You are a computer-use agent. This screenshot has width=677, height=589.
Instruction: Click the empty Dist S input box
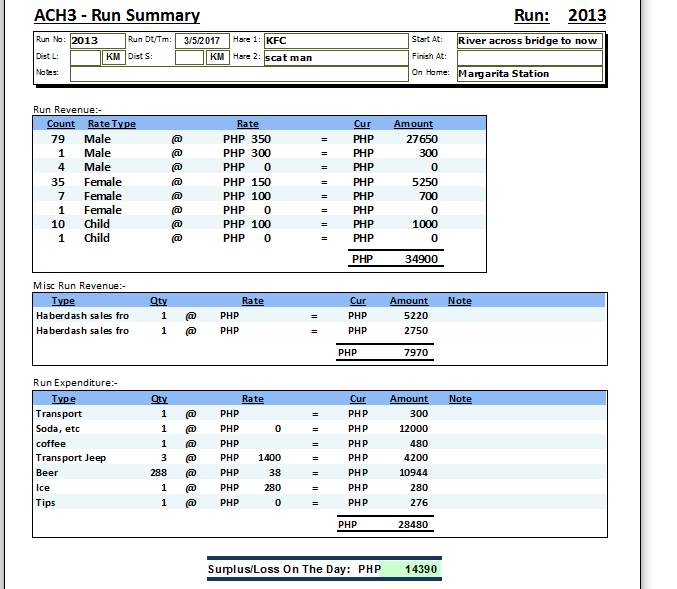tap(189, 57)
